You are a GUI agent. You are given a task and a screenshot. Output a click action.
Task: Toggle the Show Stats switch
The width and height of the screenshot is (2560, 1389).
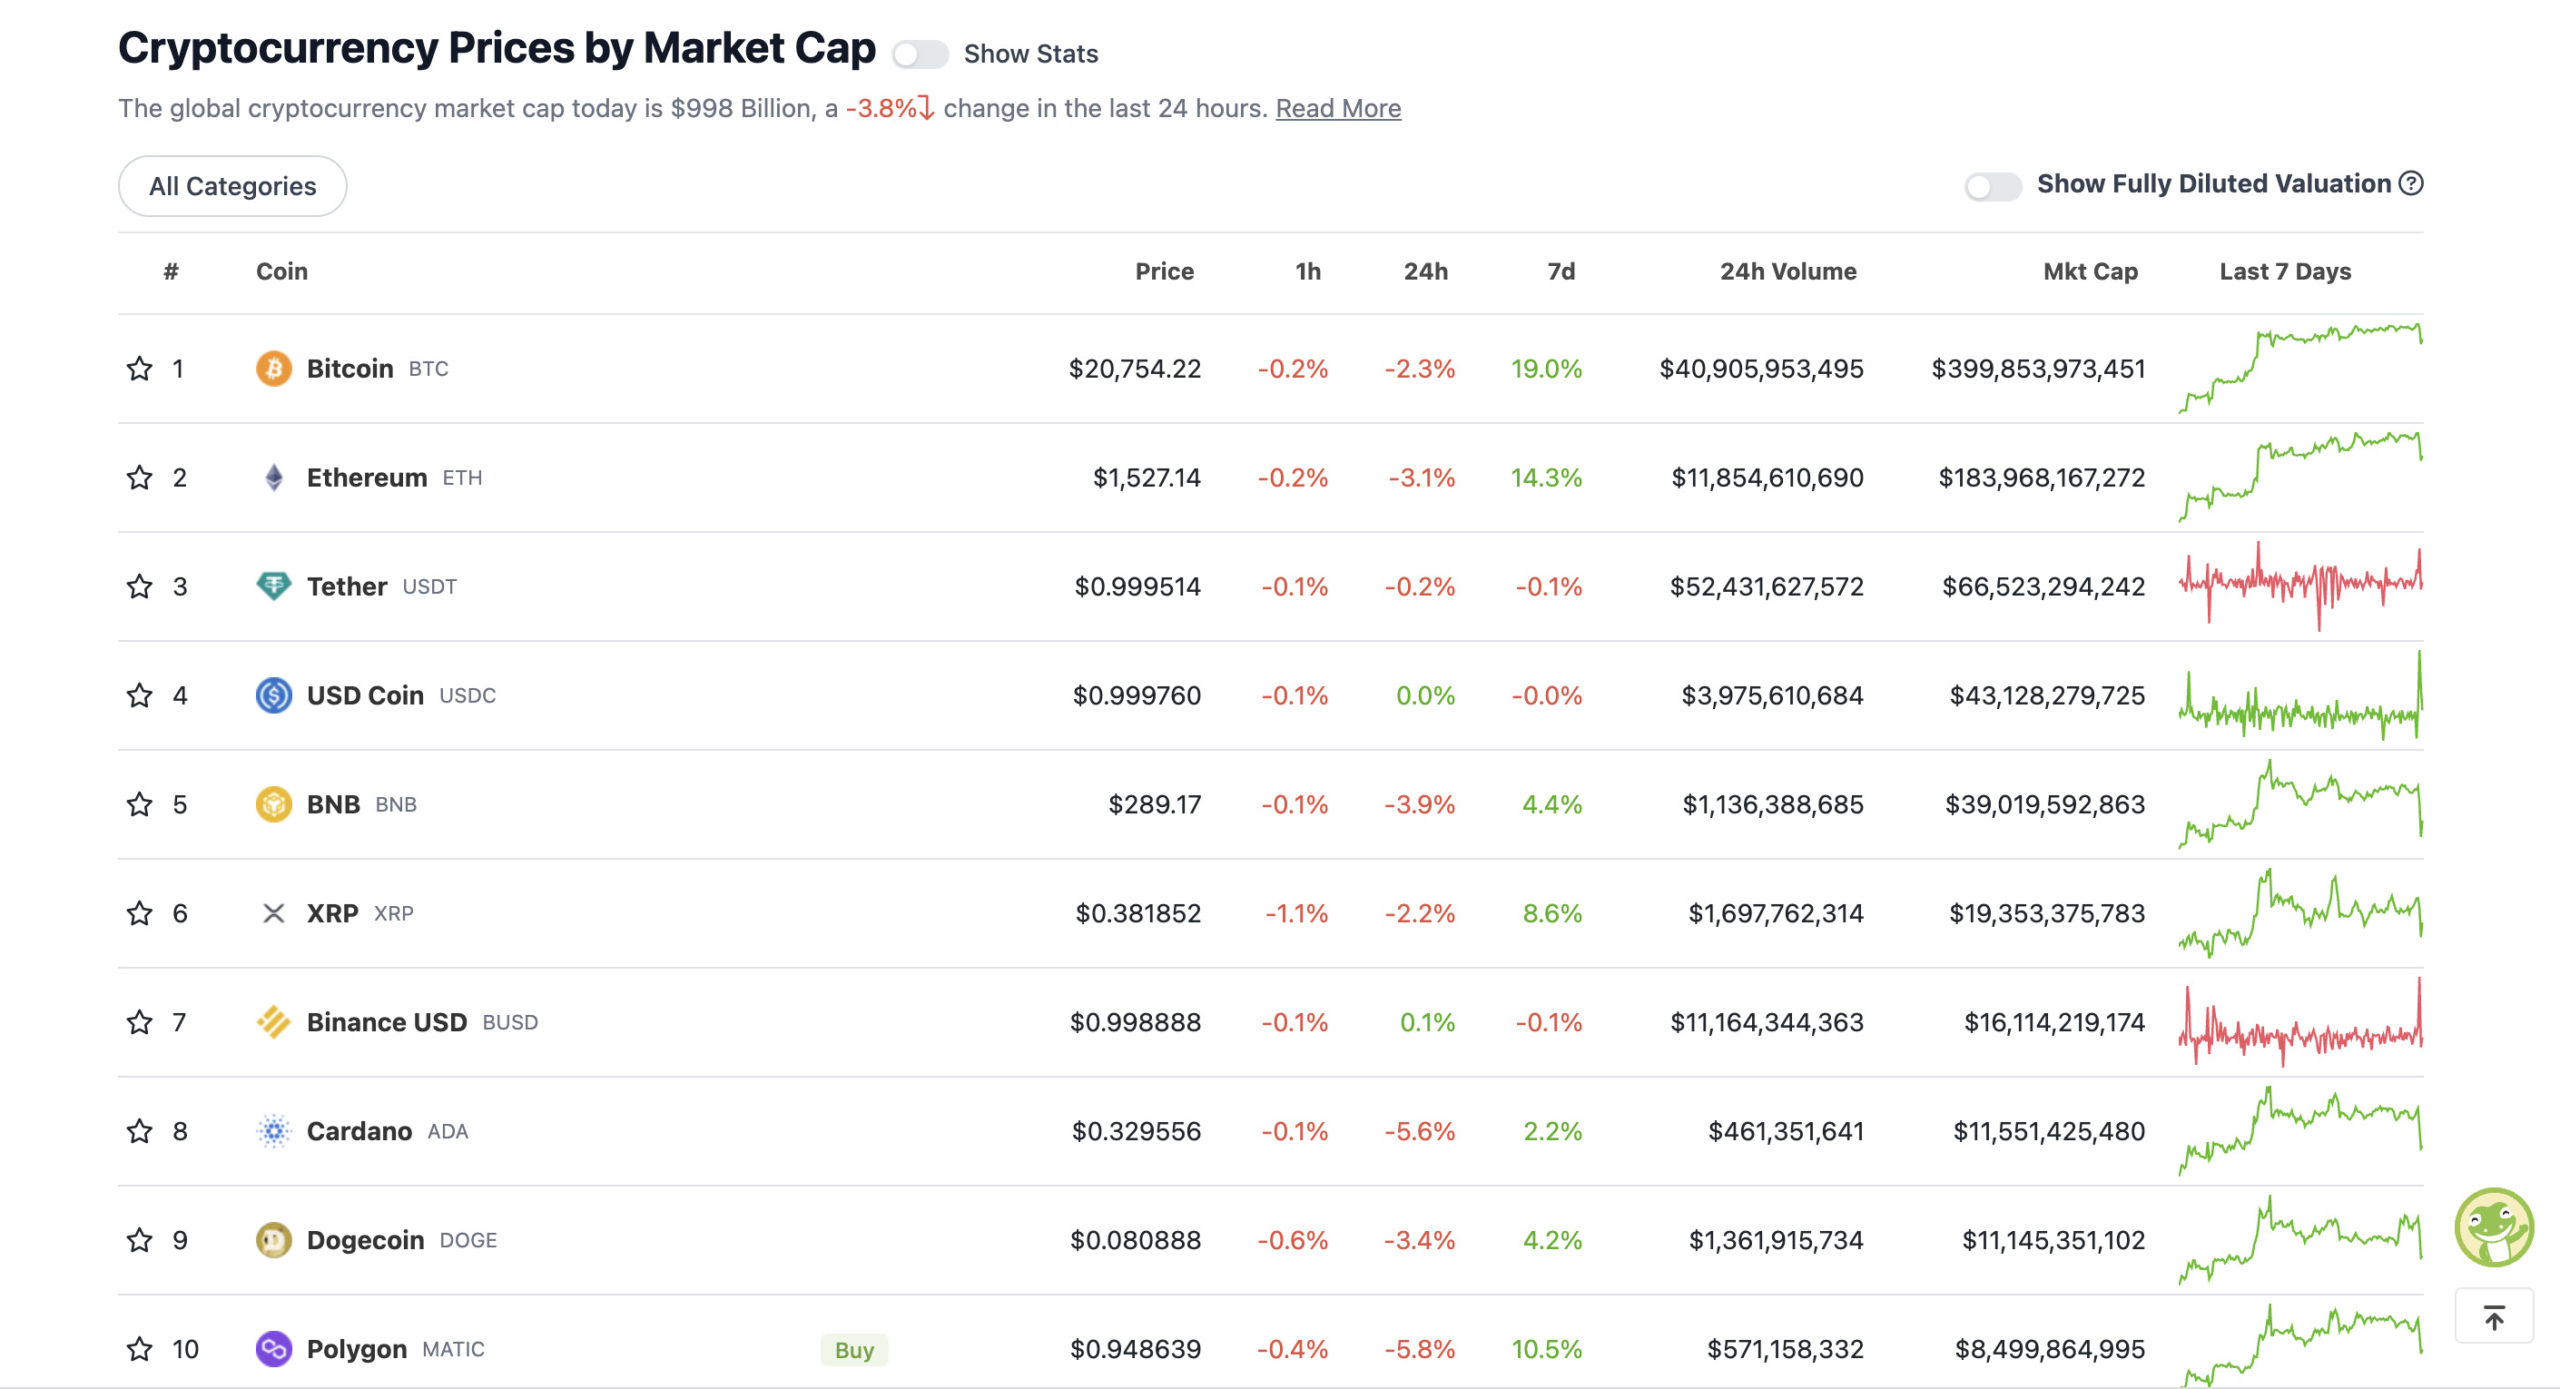tap(921, 54)
